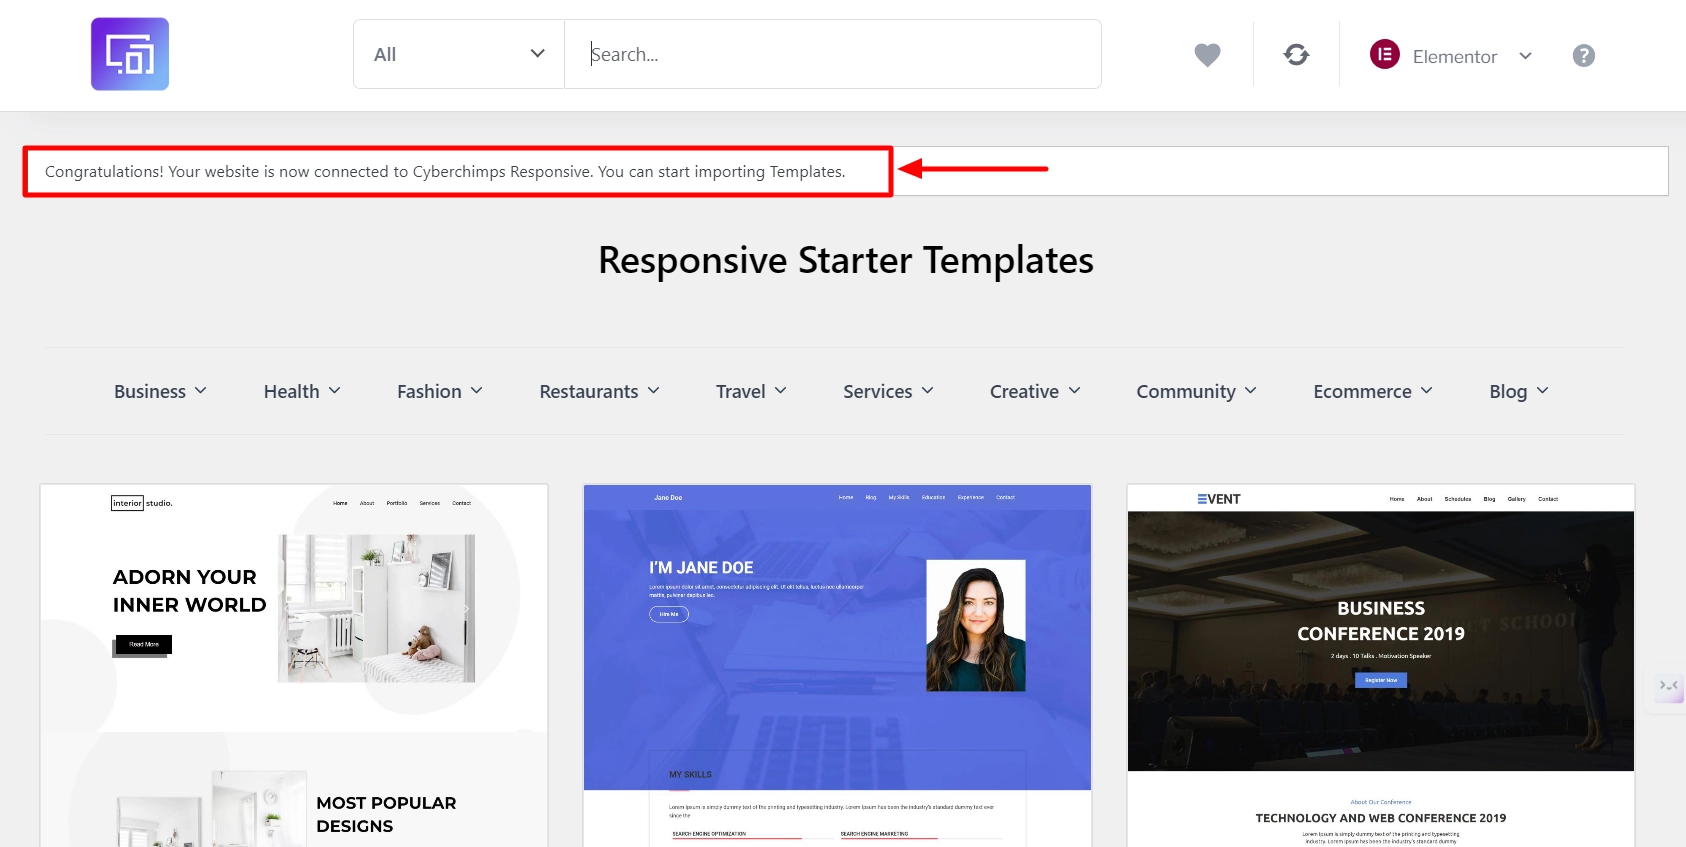Viewport: 1686px width, 847px height.
Task: Expand the Travel category menu
Action: click(x=751, y=391)
